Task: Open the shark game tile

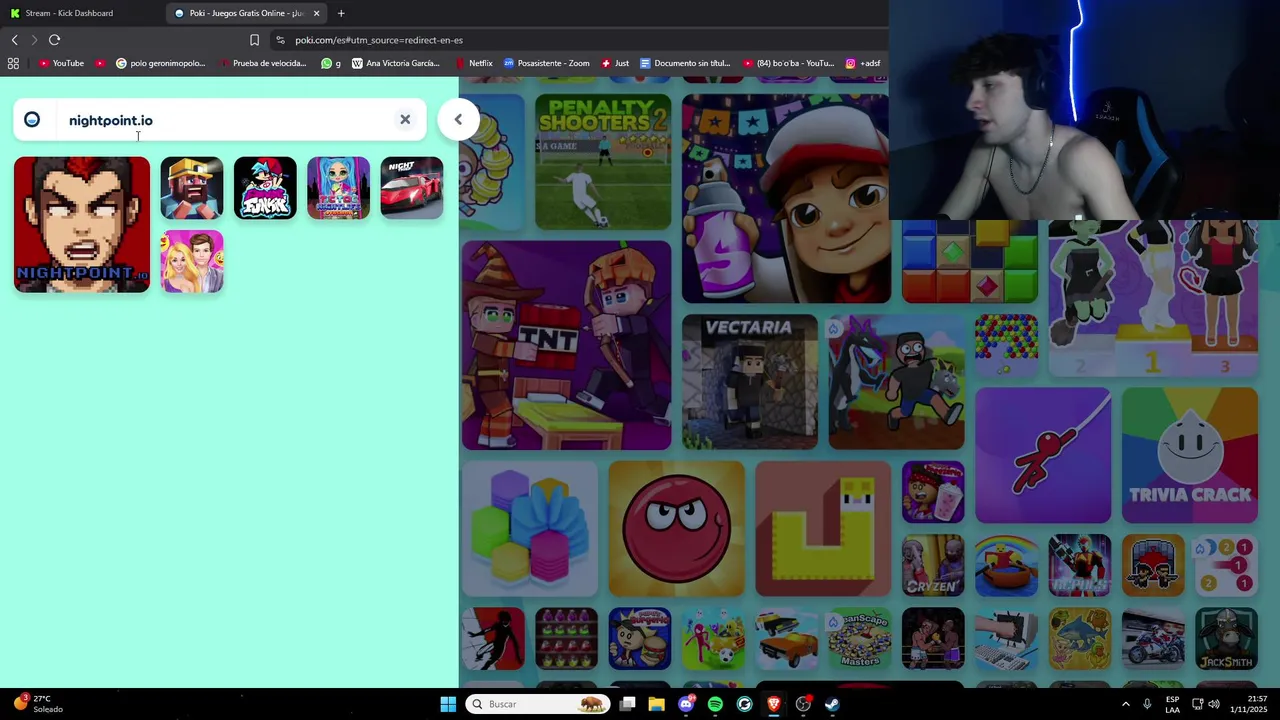Action: (x=1080, y=638)
